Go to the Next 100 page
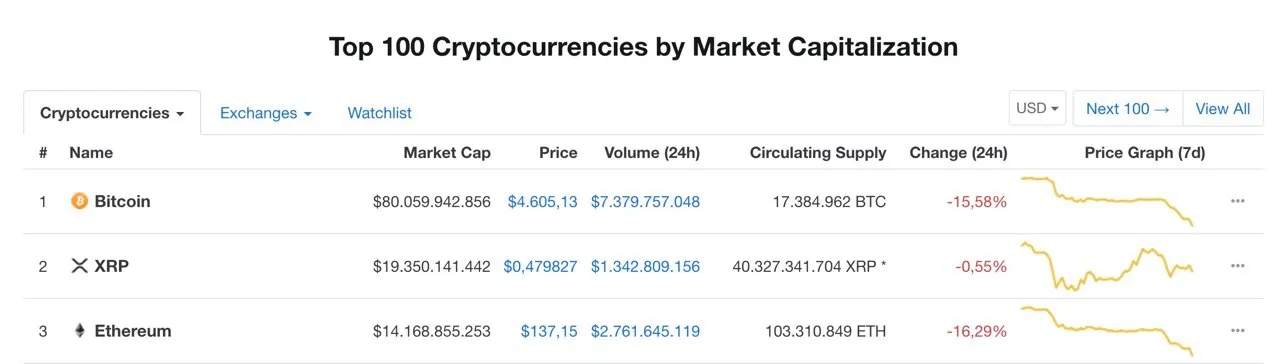This screenshot has width=1280, height=364. point(1128,109)
